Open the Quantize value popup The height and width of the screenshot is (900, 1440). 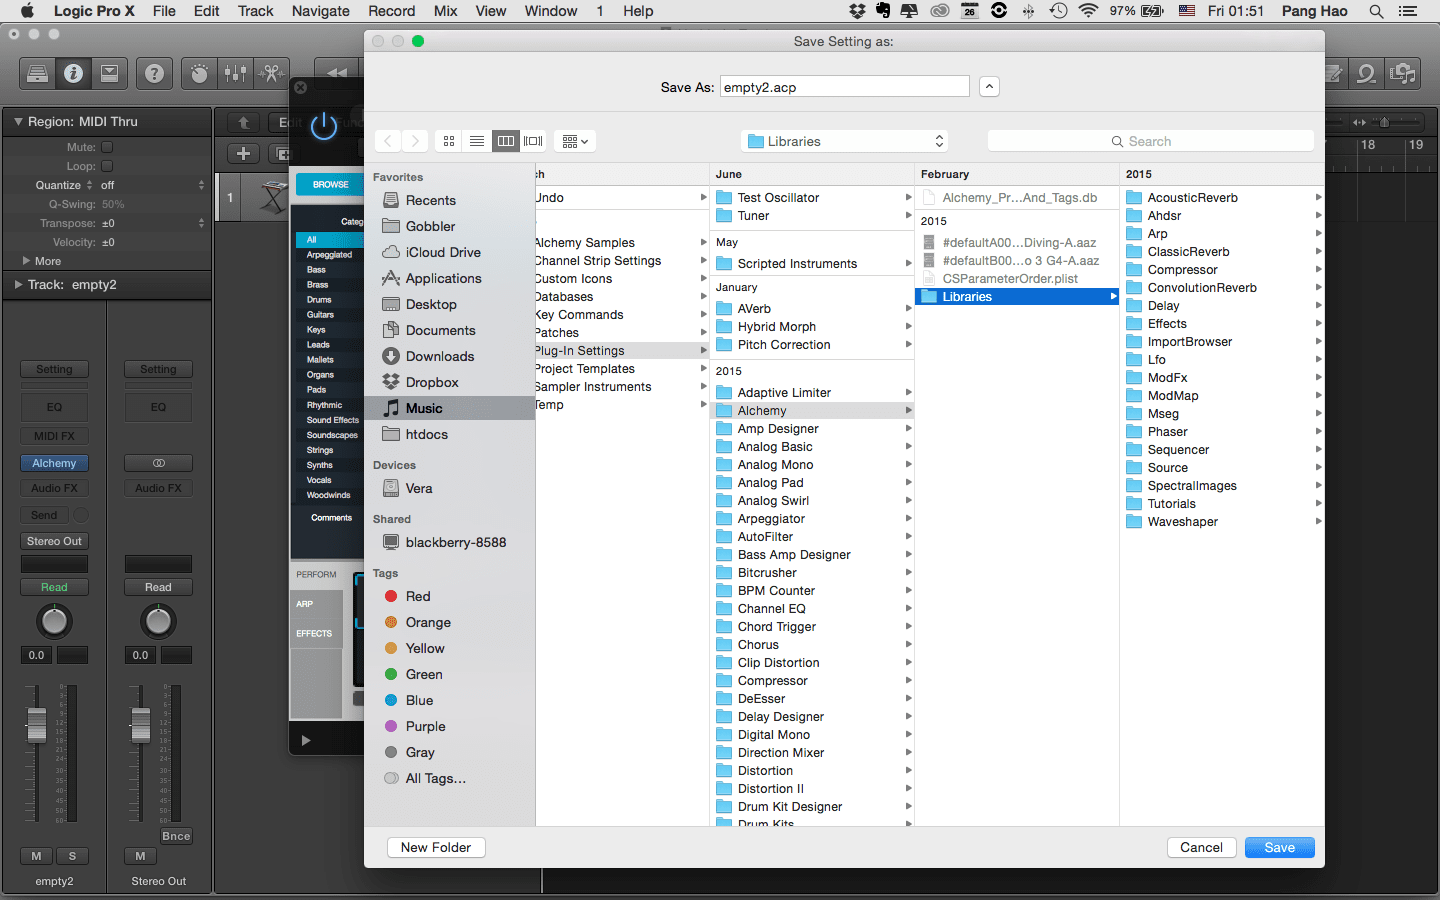coord(151,185)
